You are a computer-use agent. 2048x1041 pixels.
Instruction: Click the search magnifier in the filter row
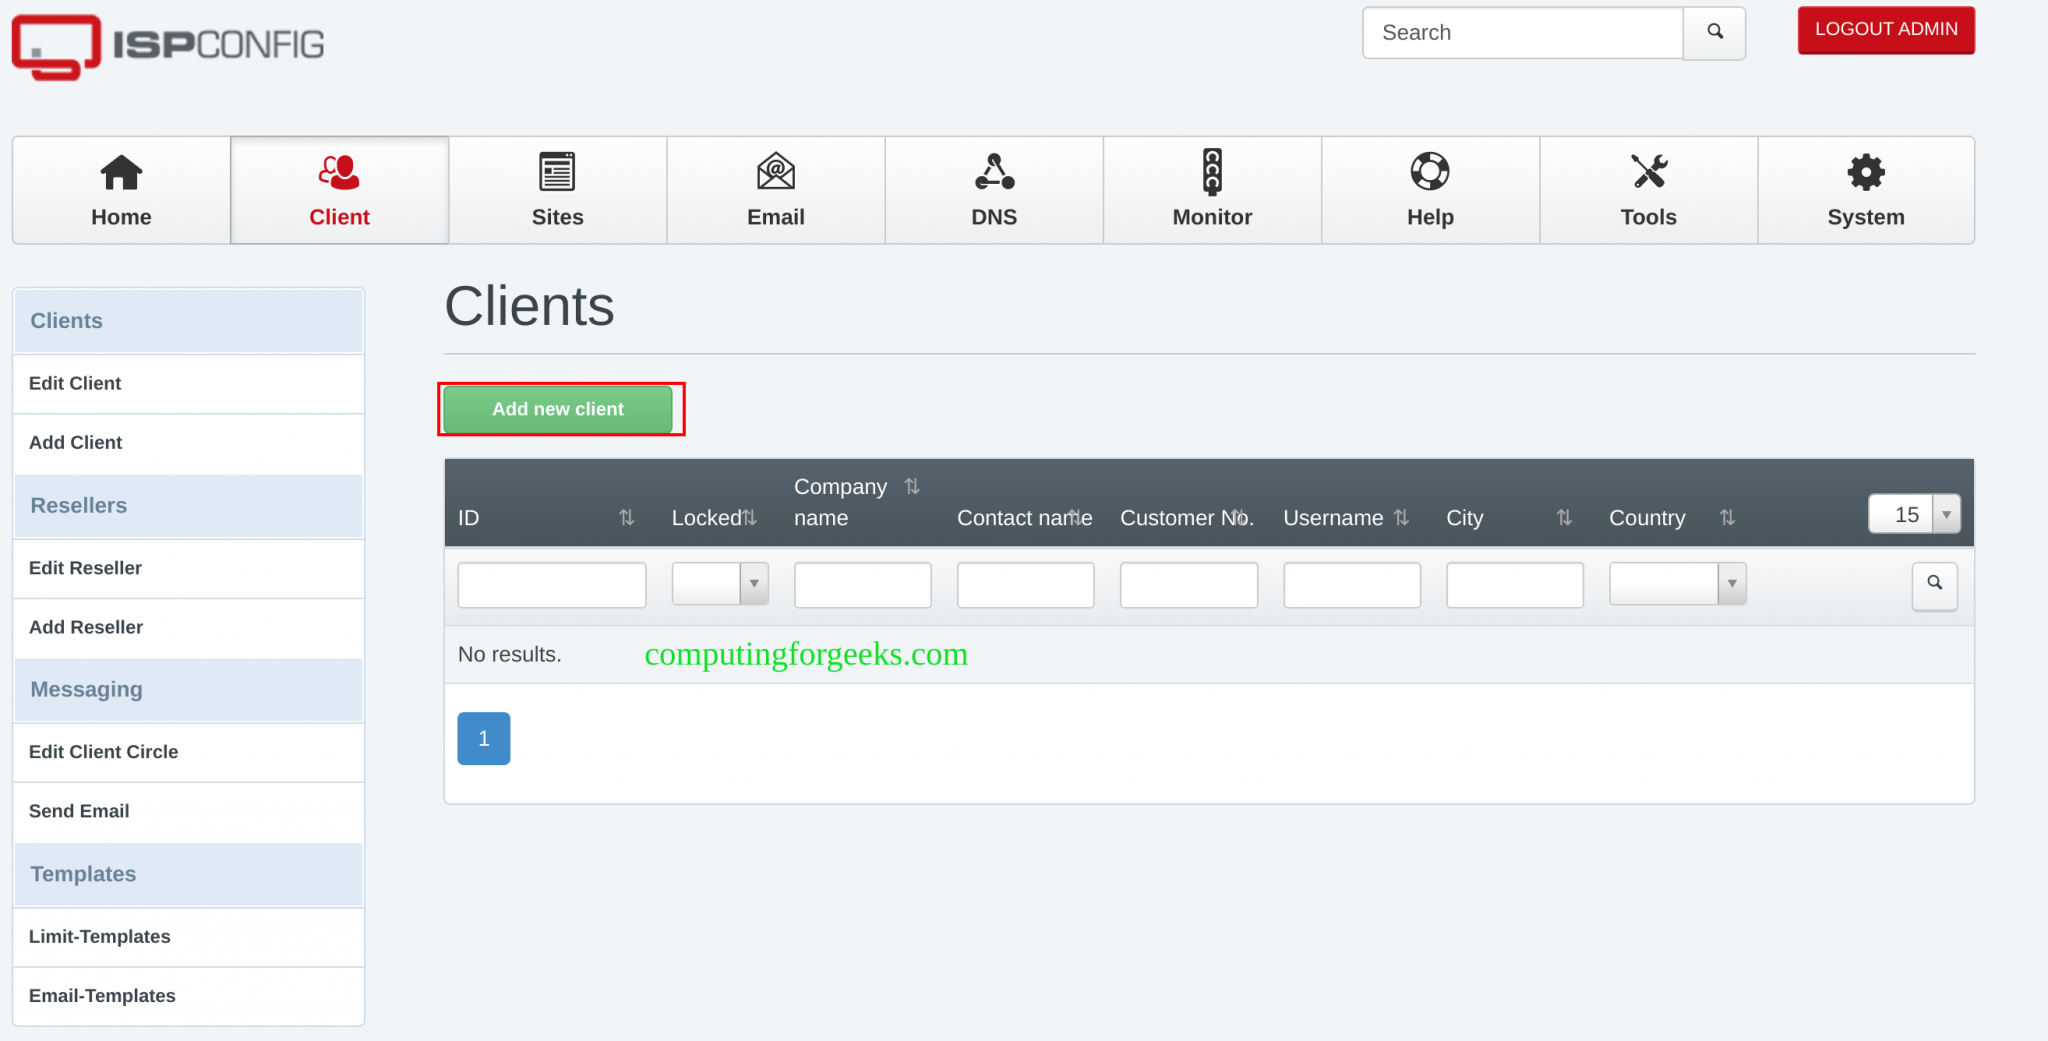(1934, 585)
